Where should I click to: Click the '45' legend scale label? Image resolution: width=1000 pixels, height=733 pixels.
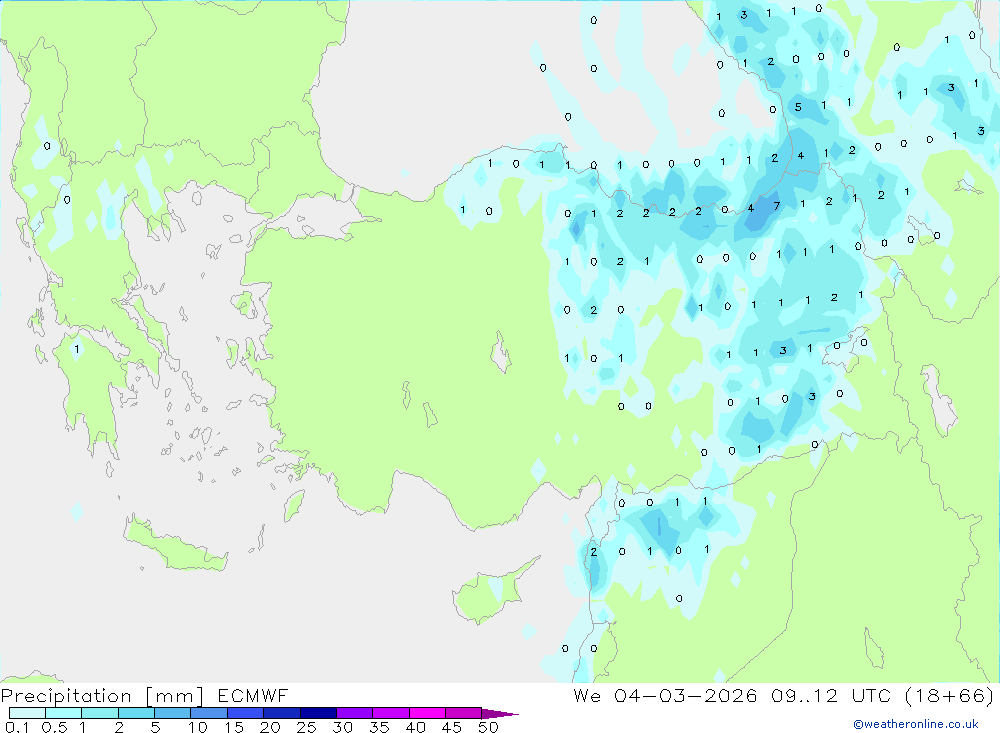point(452,727)
